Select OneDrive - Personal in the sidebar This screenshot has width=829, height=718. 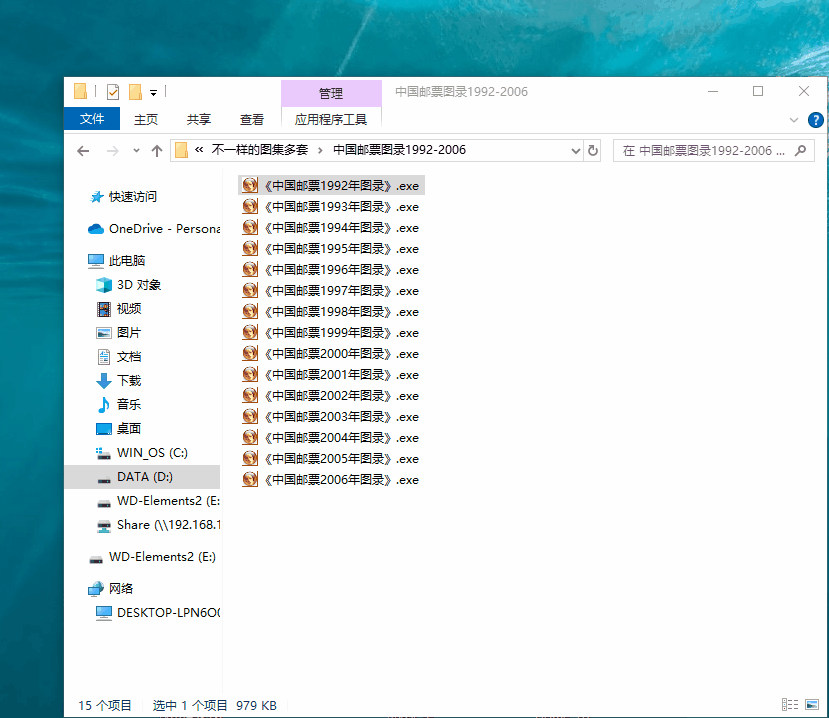153,229
